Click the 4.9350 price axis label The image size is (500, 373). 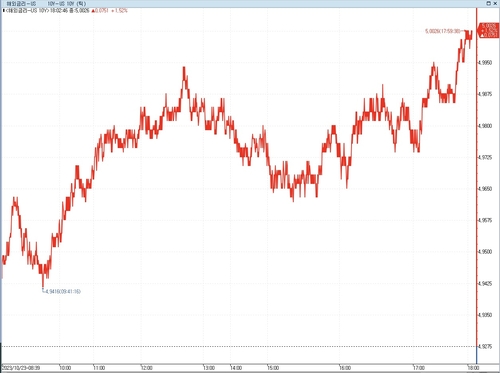point(485,315)
